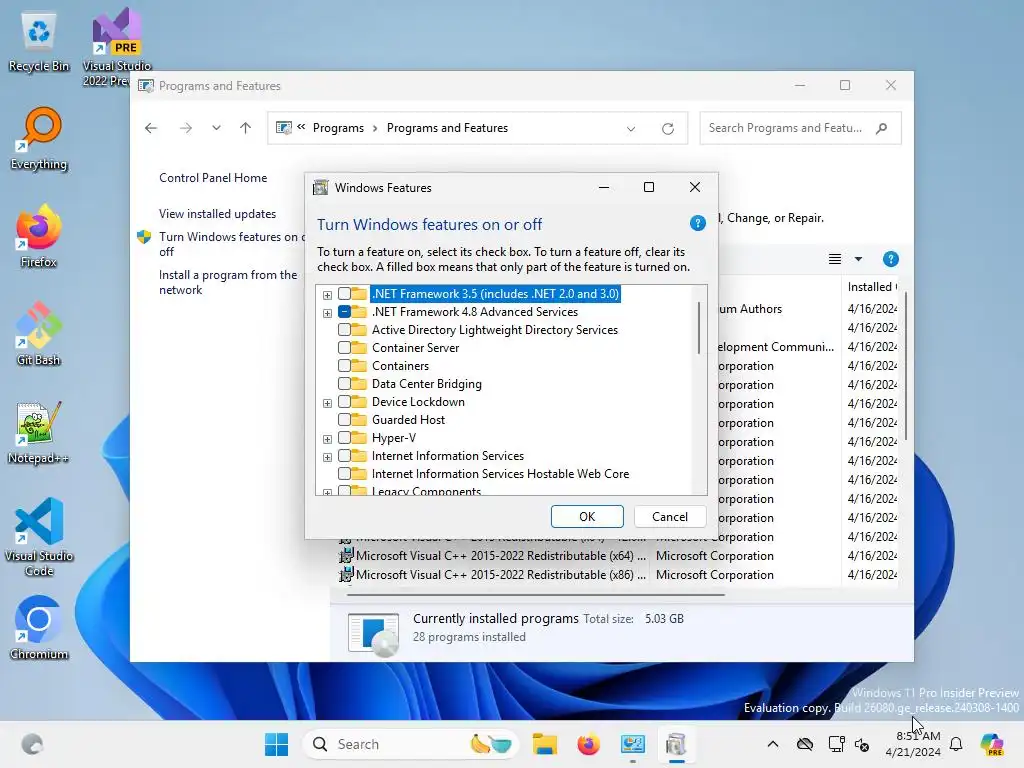The image size is (1024, 768).
Task: Click the program list vertical scrollbar
Action: [905, 366]
